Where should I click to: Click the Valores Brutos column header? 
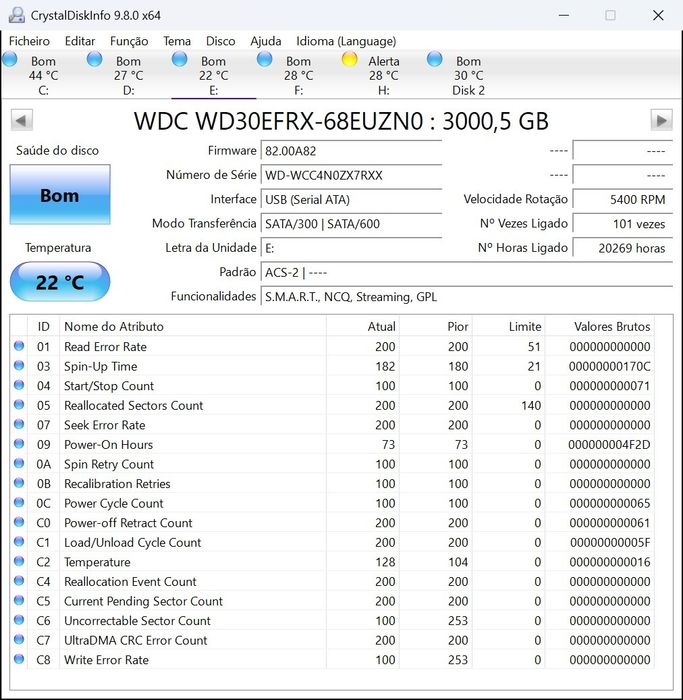coord(600,326)
